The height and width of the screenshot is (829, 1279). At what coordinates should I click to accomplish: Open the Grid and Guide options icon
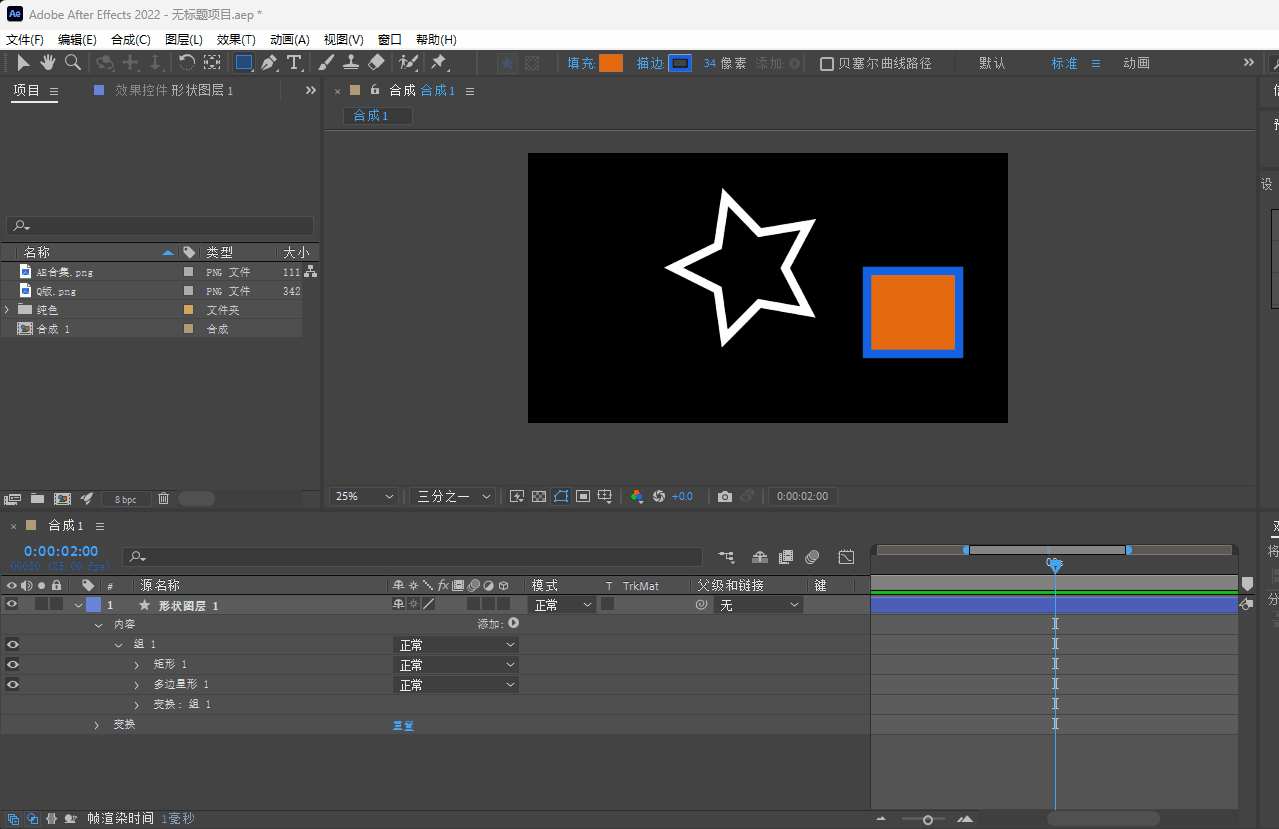click(605, 496)
